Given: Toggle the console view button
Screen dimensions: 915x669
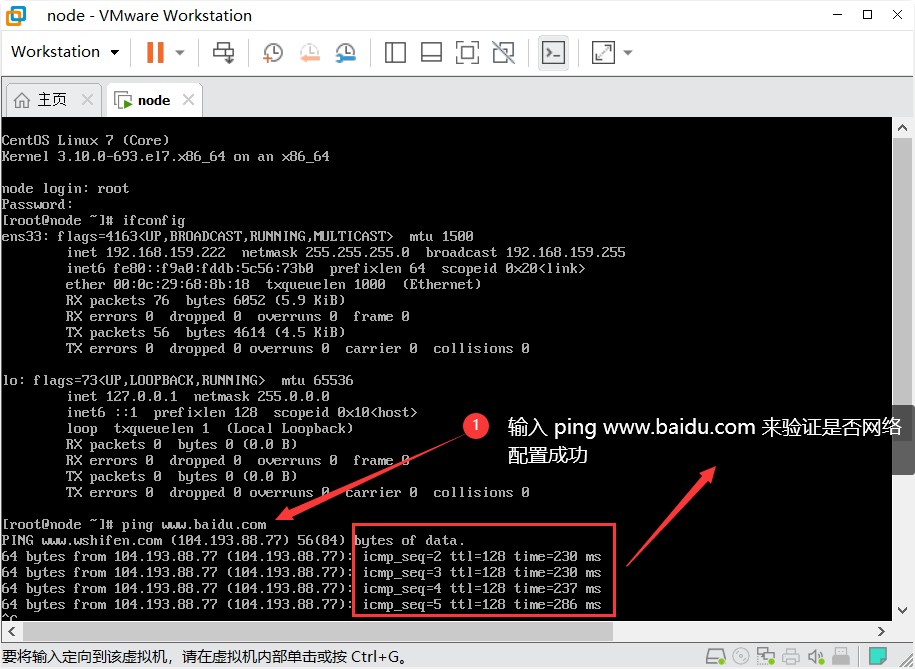Looking at the screenshot, I should 553,53.
